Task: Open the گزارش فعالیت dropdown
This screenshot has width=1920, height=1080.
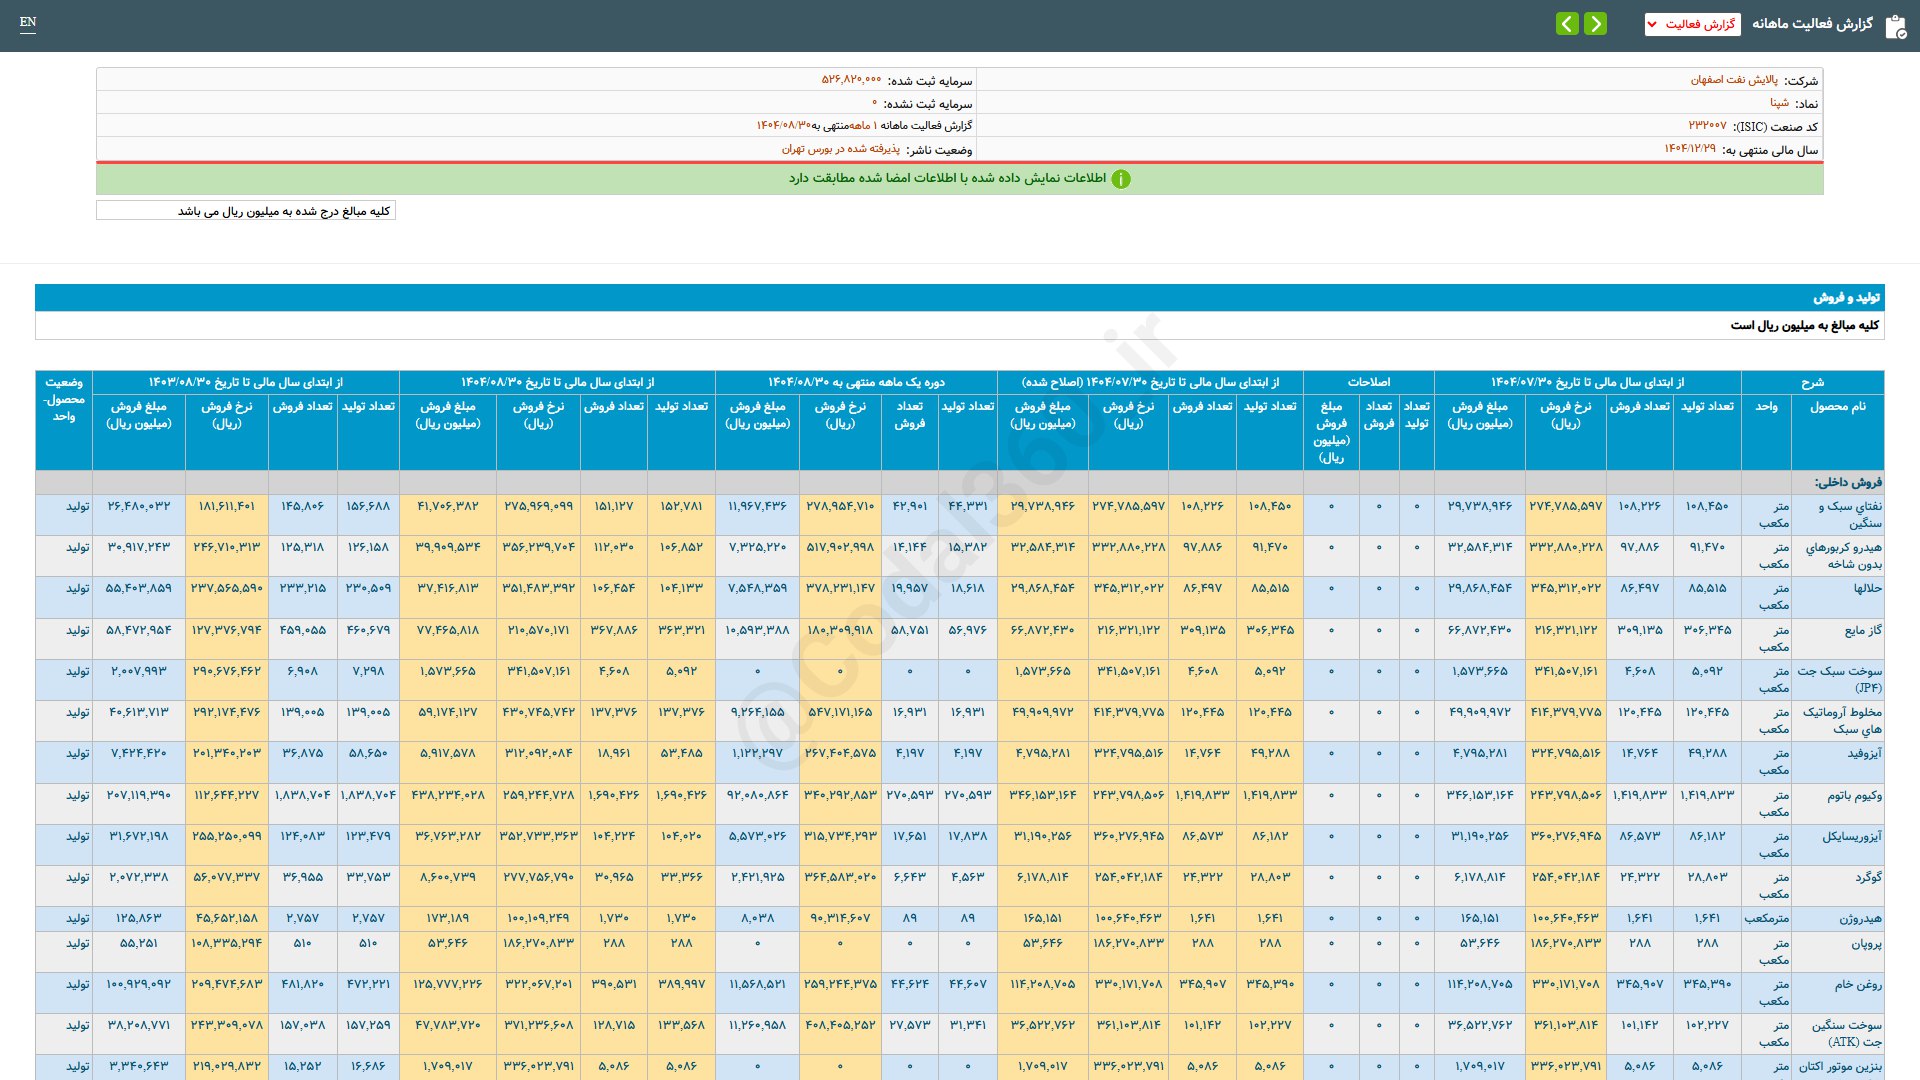Action: coord(1692,24)
